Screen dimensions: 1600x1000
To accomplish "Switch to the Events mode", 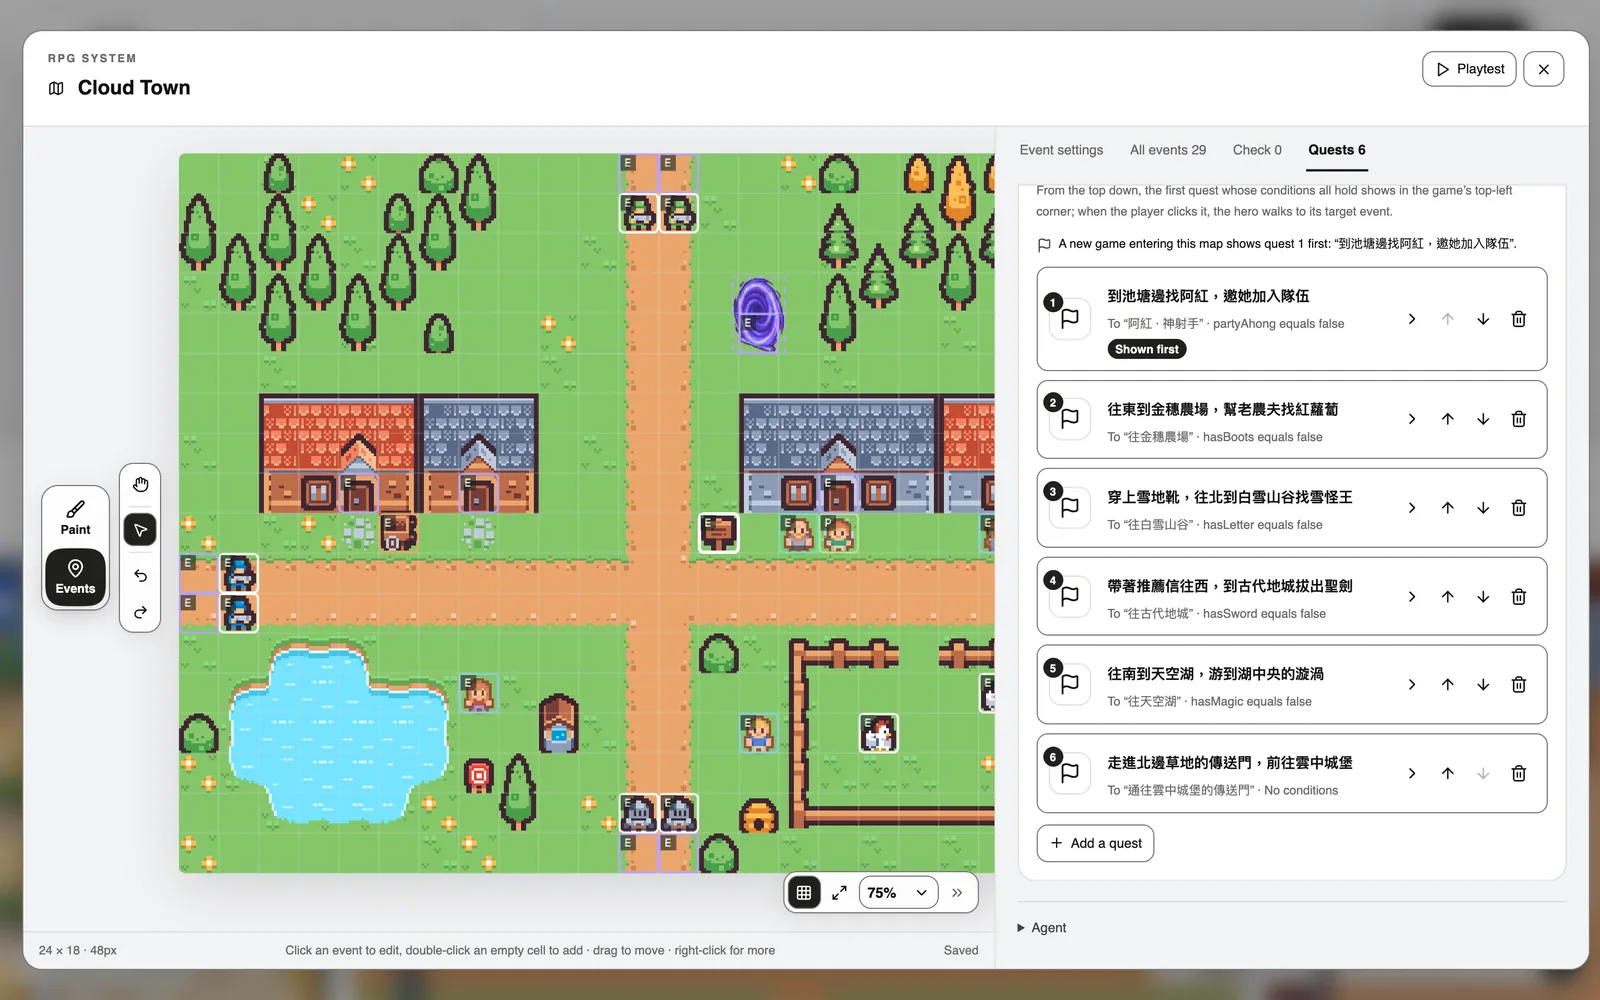I will point(75,577).
